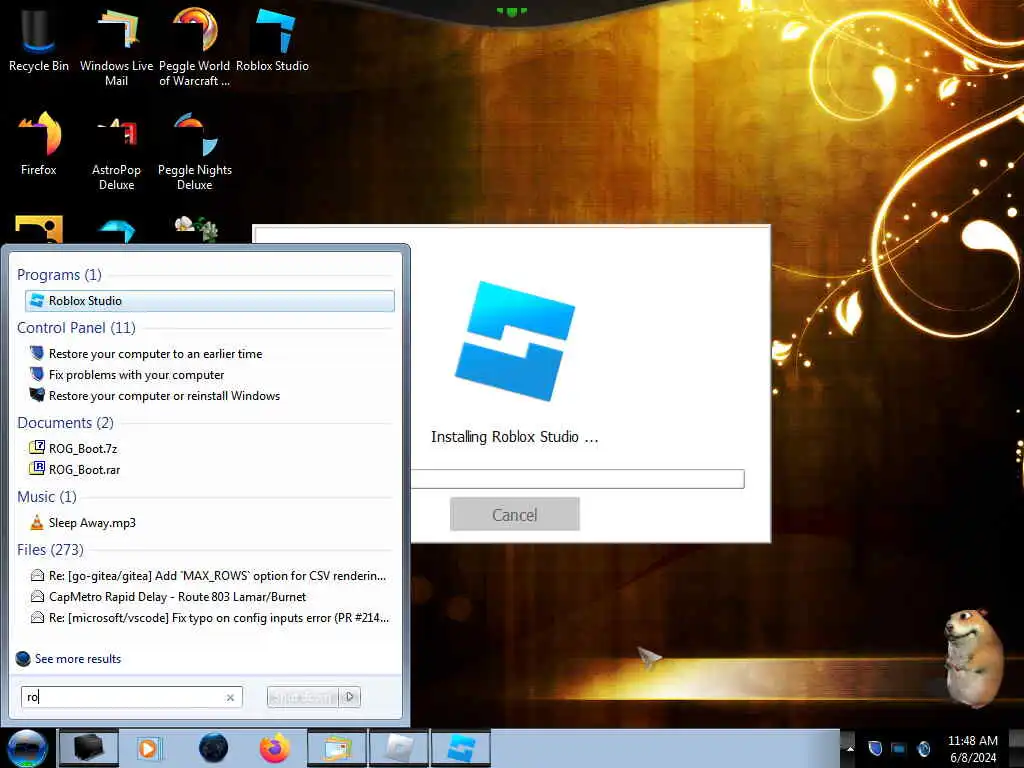Click the Roblox Studio logo in installer
This screenshot has height=768, width=1024.
pos(515,340)
